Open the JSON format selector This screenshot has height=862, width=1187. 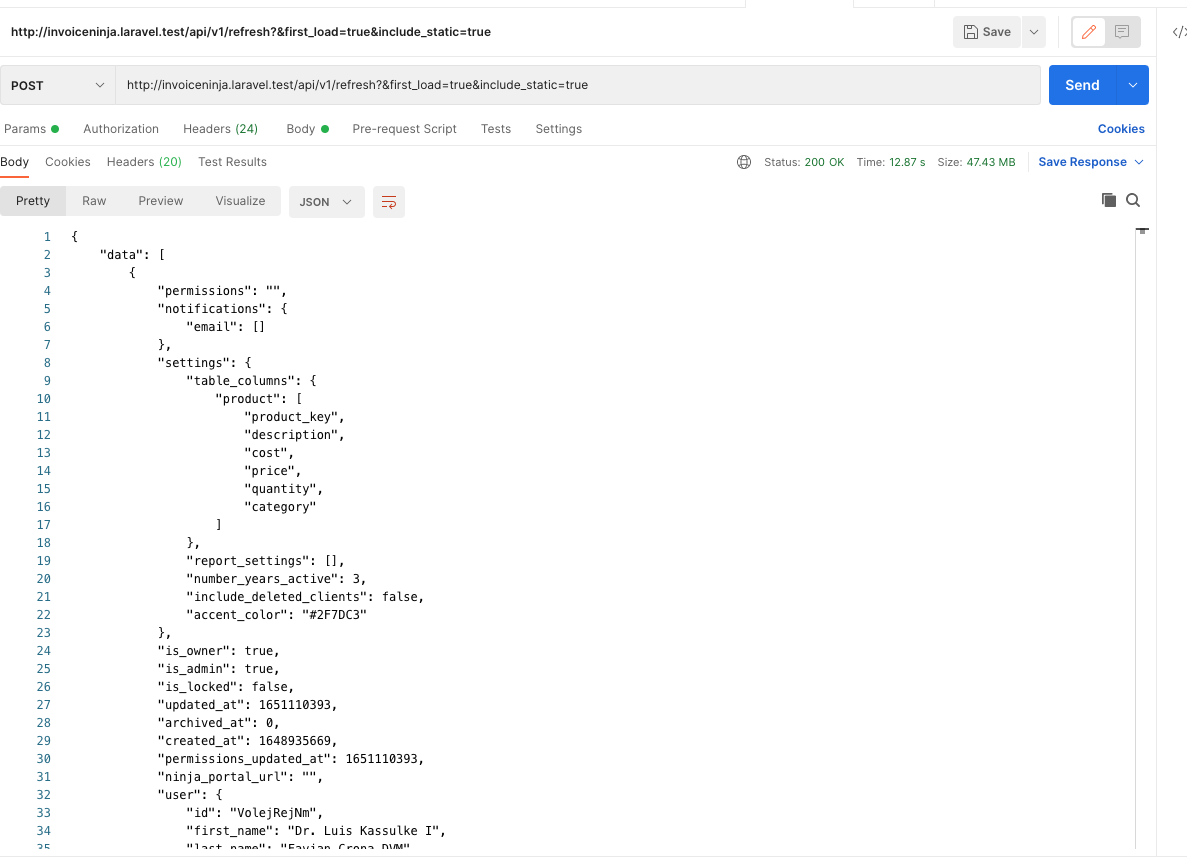tap(326, 201)
